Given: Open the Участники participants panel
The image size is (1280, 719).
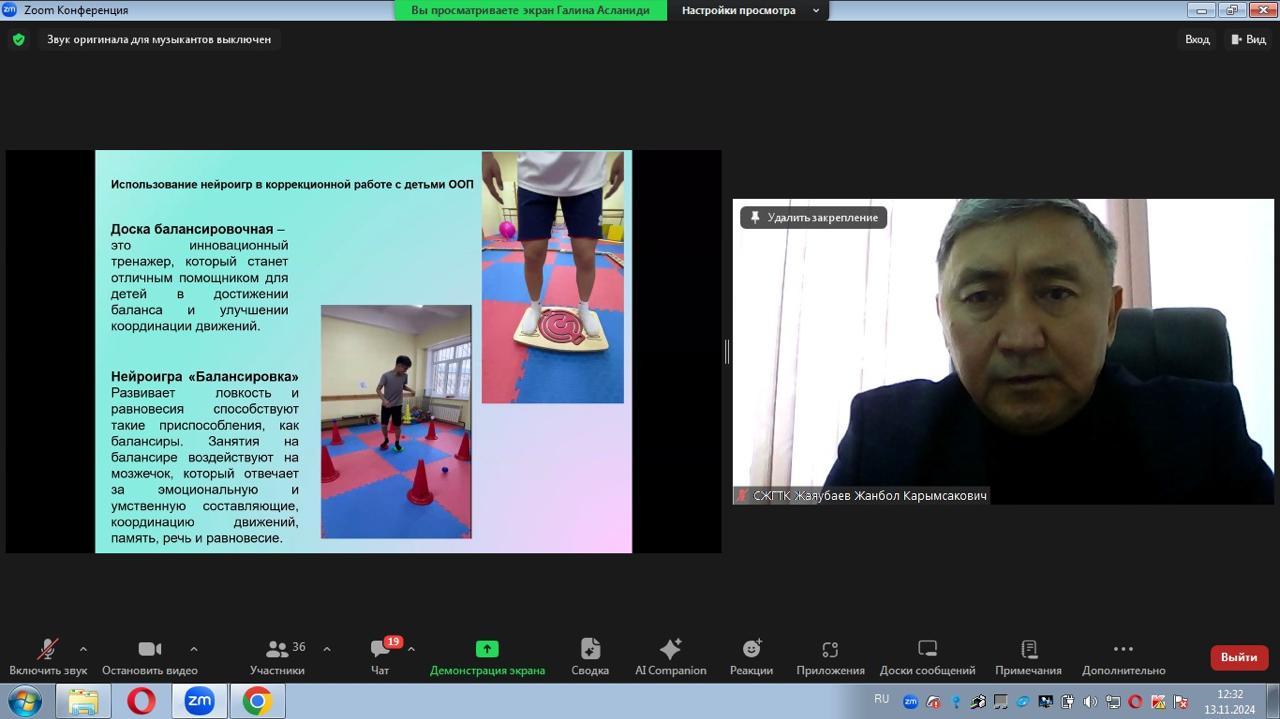Looking at the screenshot, I should [277, 657].
